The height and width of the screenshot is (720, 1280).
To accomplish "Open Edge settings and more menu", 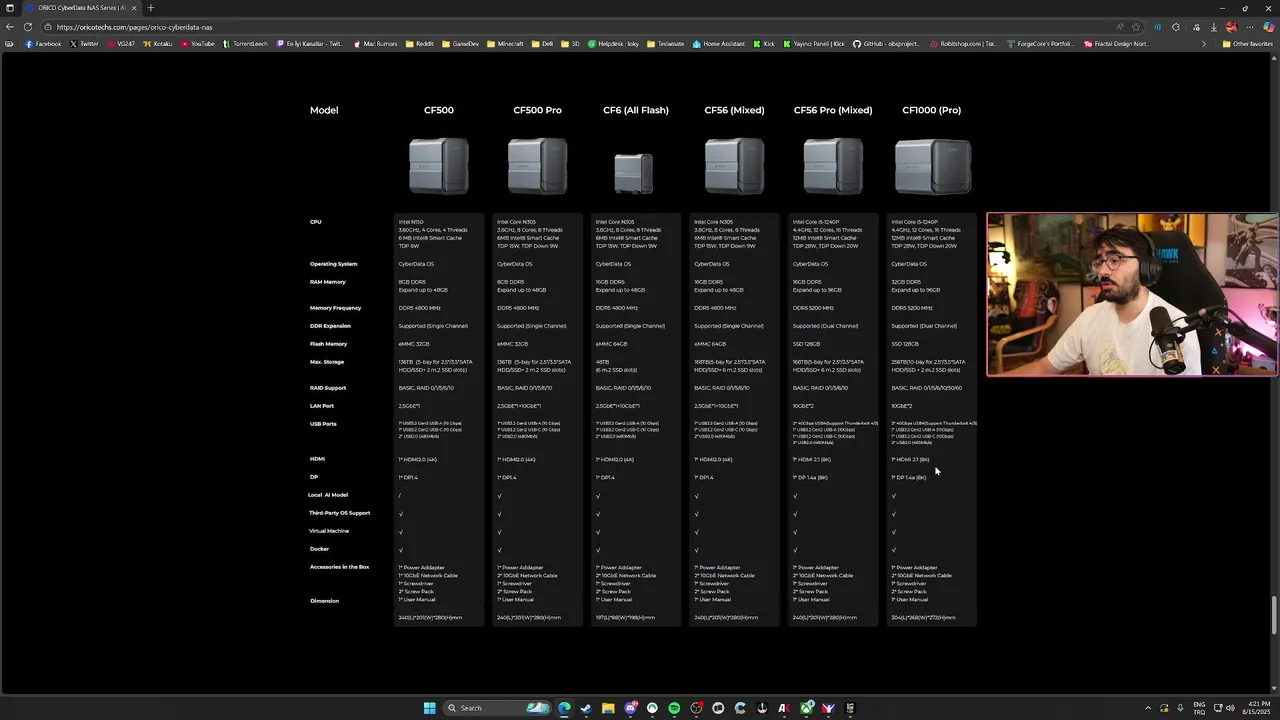I will point(1250,27).
